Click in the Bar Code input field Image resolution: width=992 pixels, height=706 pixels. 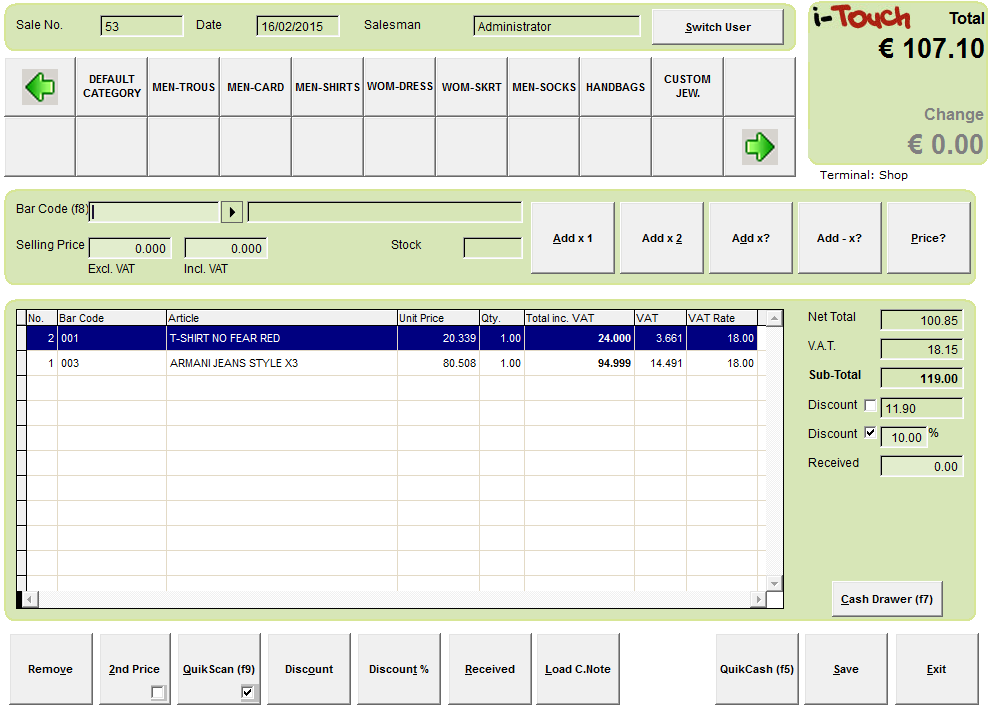pos(155,212)
